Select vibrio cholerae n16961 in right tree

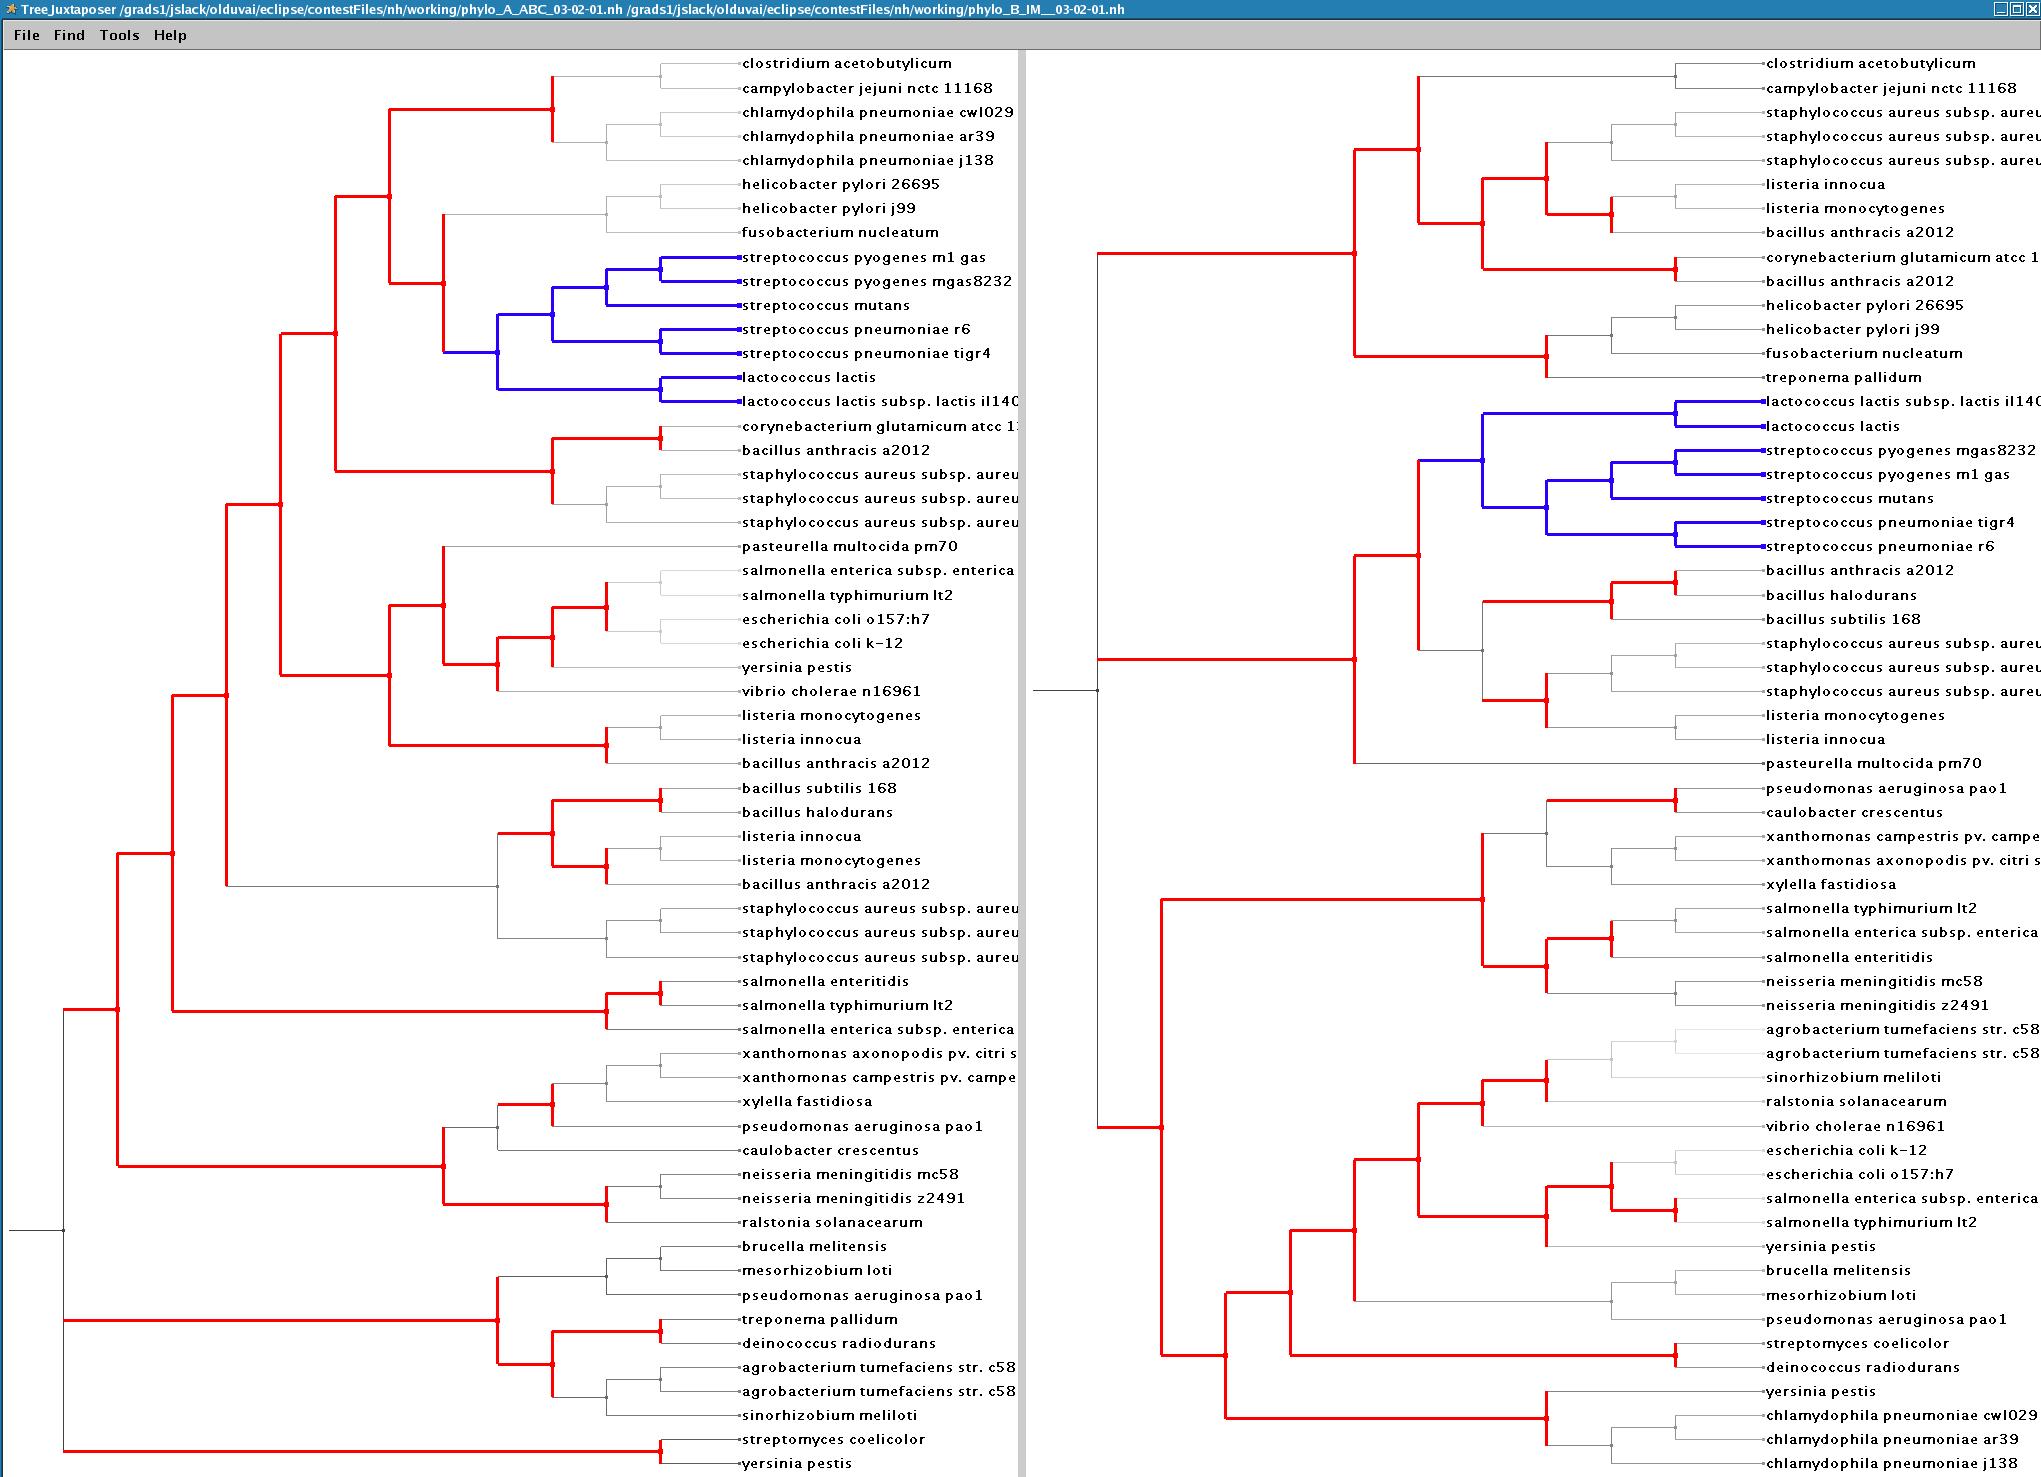point(1855,1126)
